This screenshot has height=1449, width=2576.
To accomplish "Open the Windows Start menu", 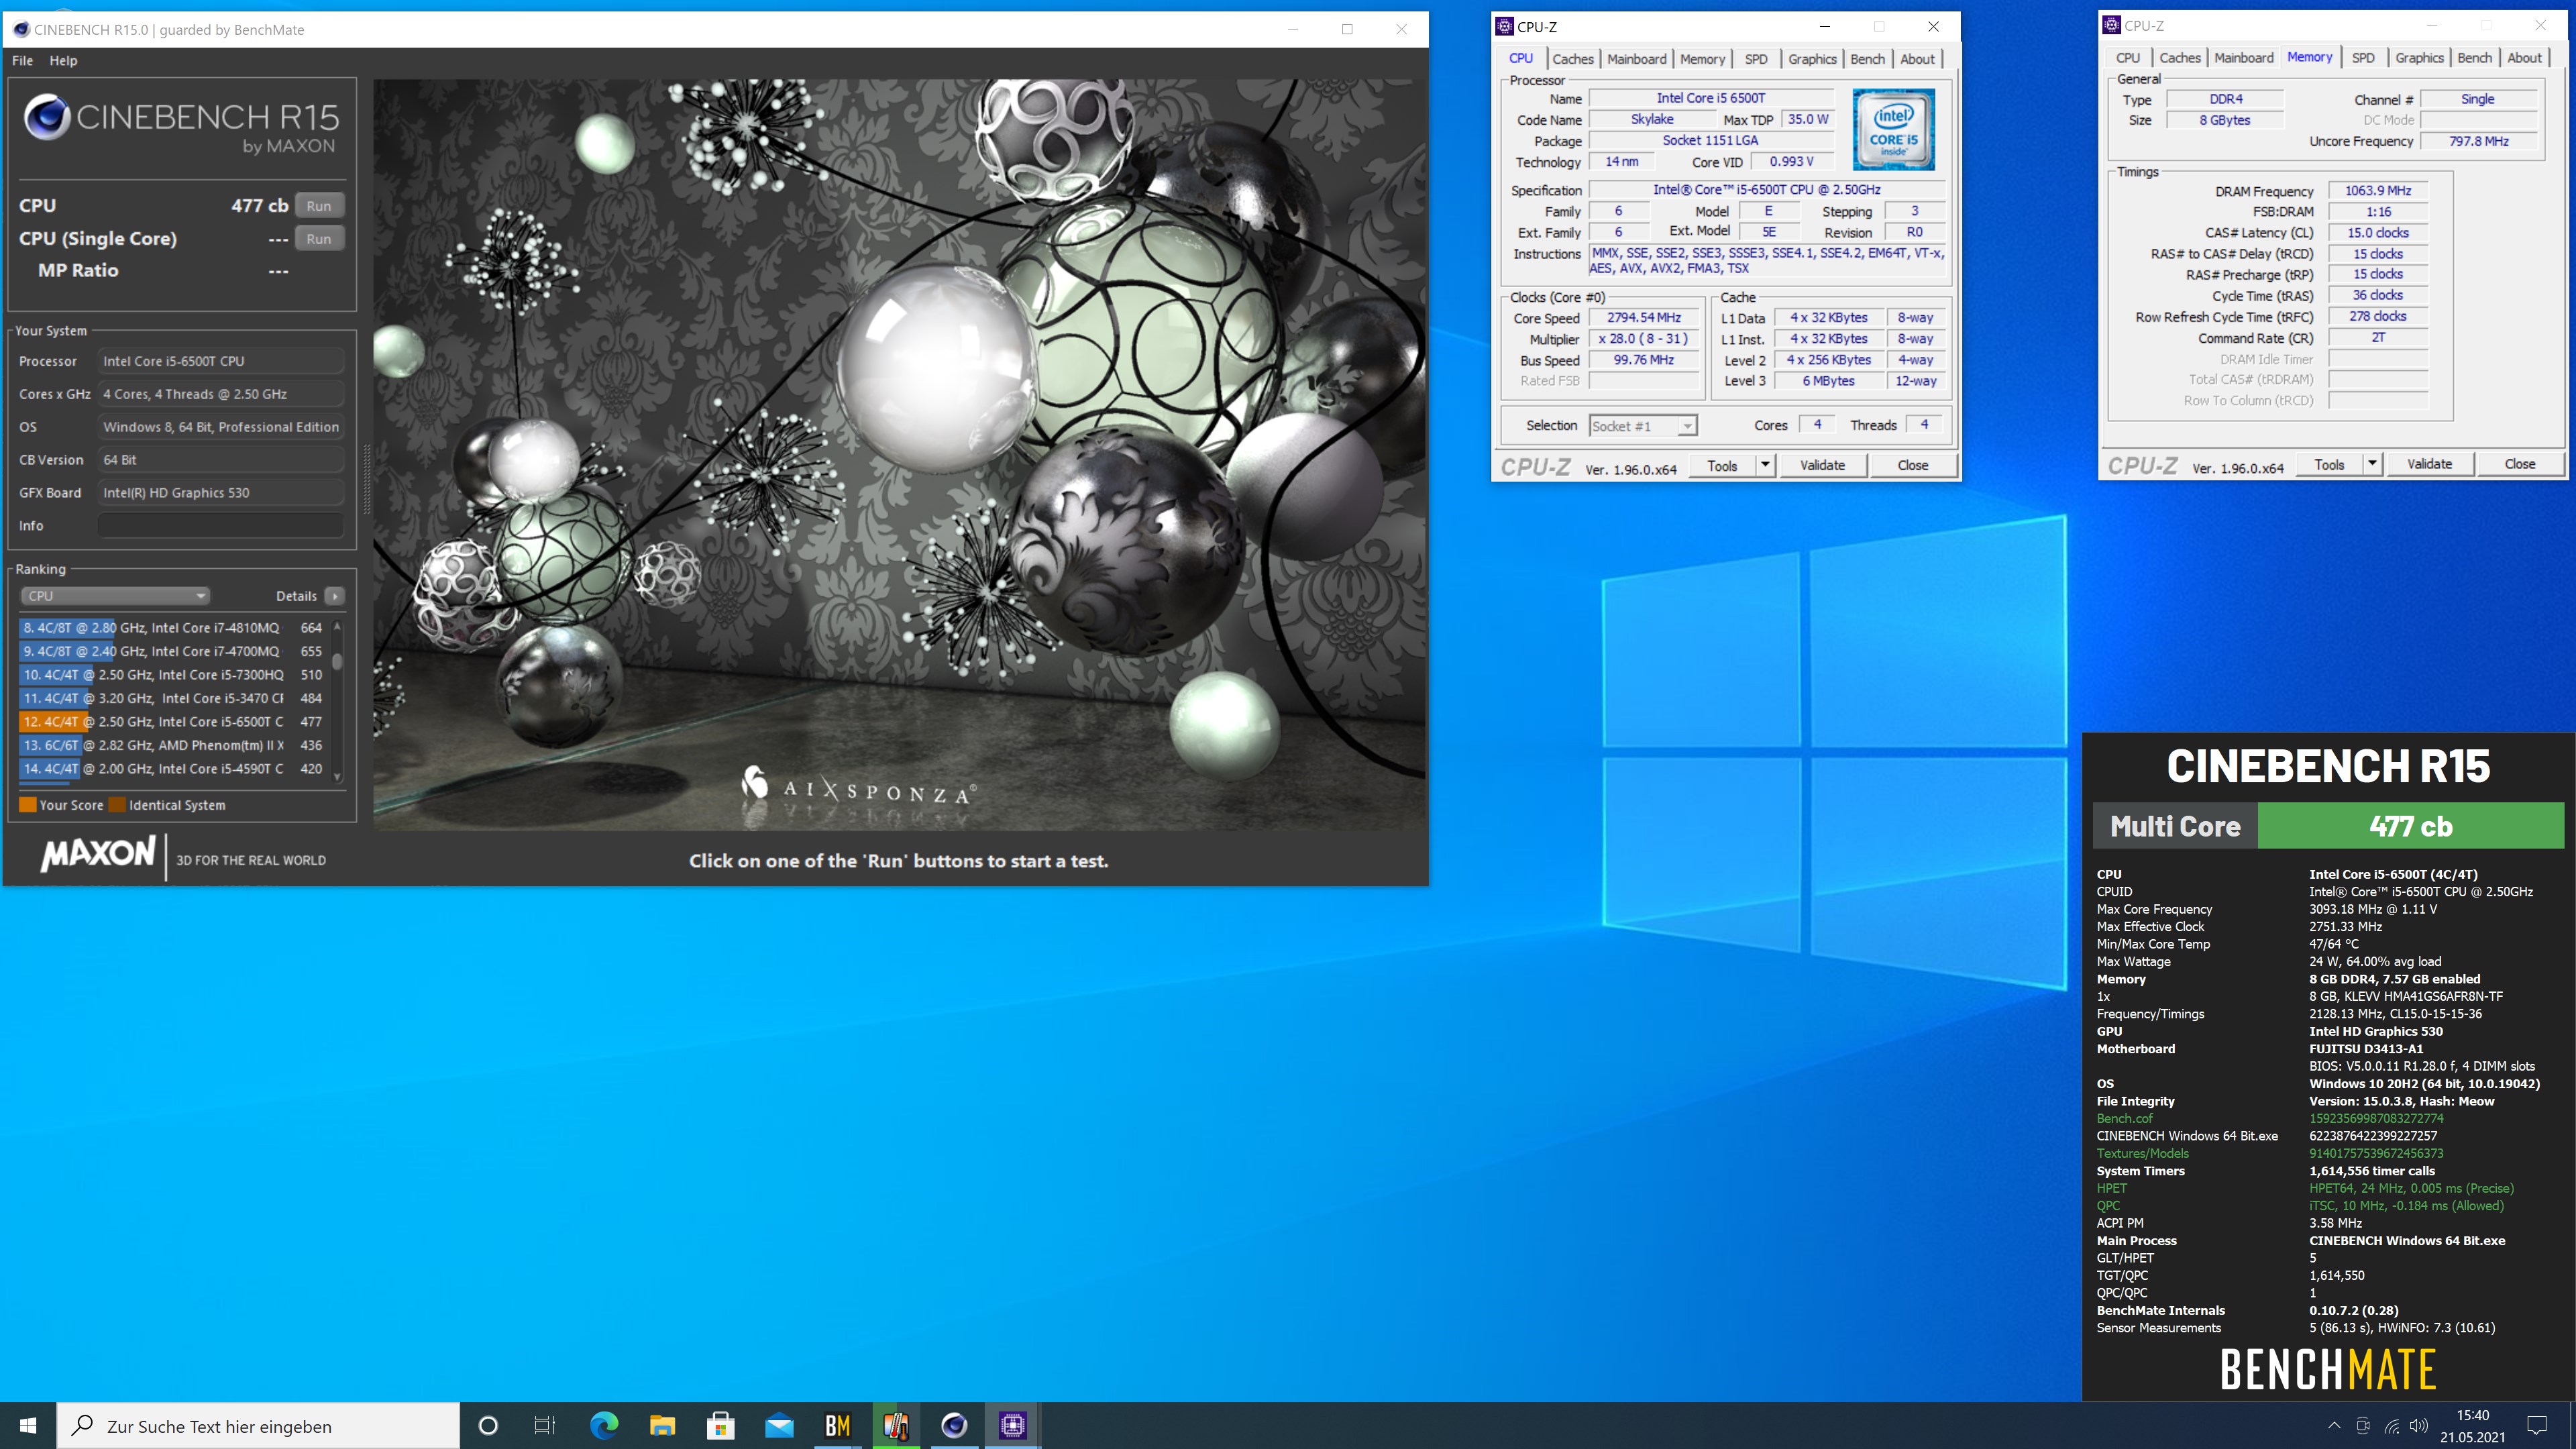I will (28, 1425).
